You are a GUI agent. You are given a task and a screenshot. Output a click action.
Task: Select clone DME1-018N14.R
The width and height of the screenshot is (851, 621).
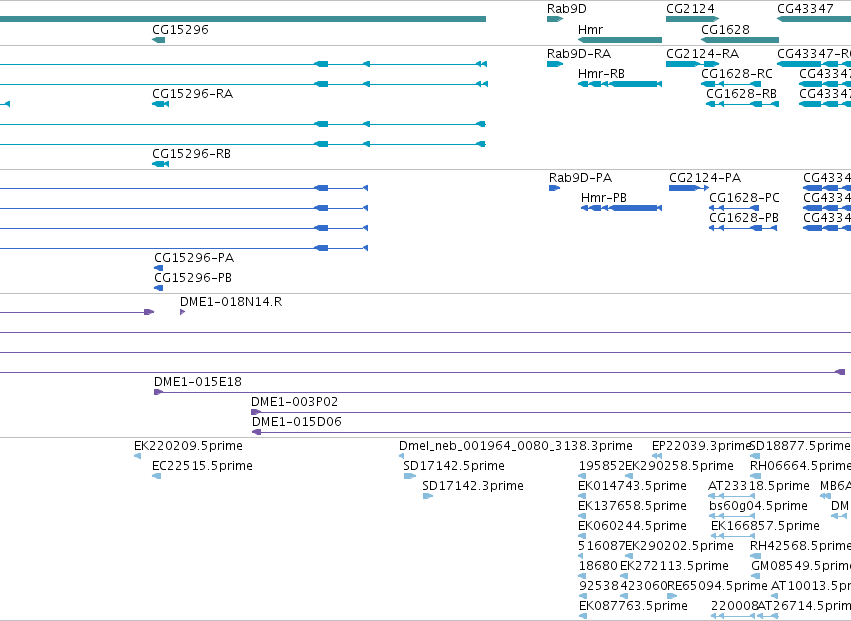point(231,302)
